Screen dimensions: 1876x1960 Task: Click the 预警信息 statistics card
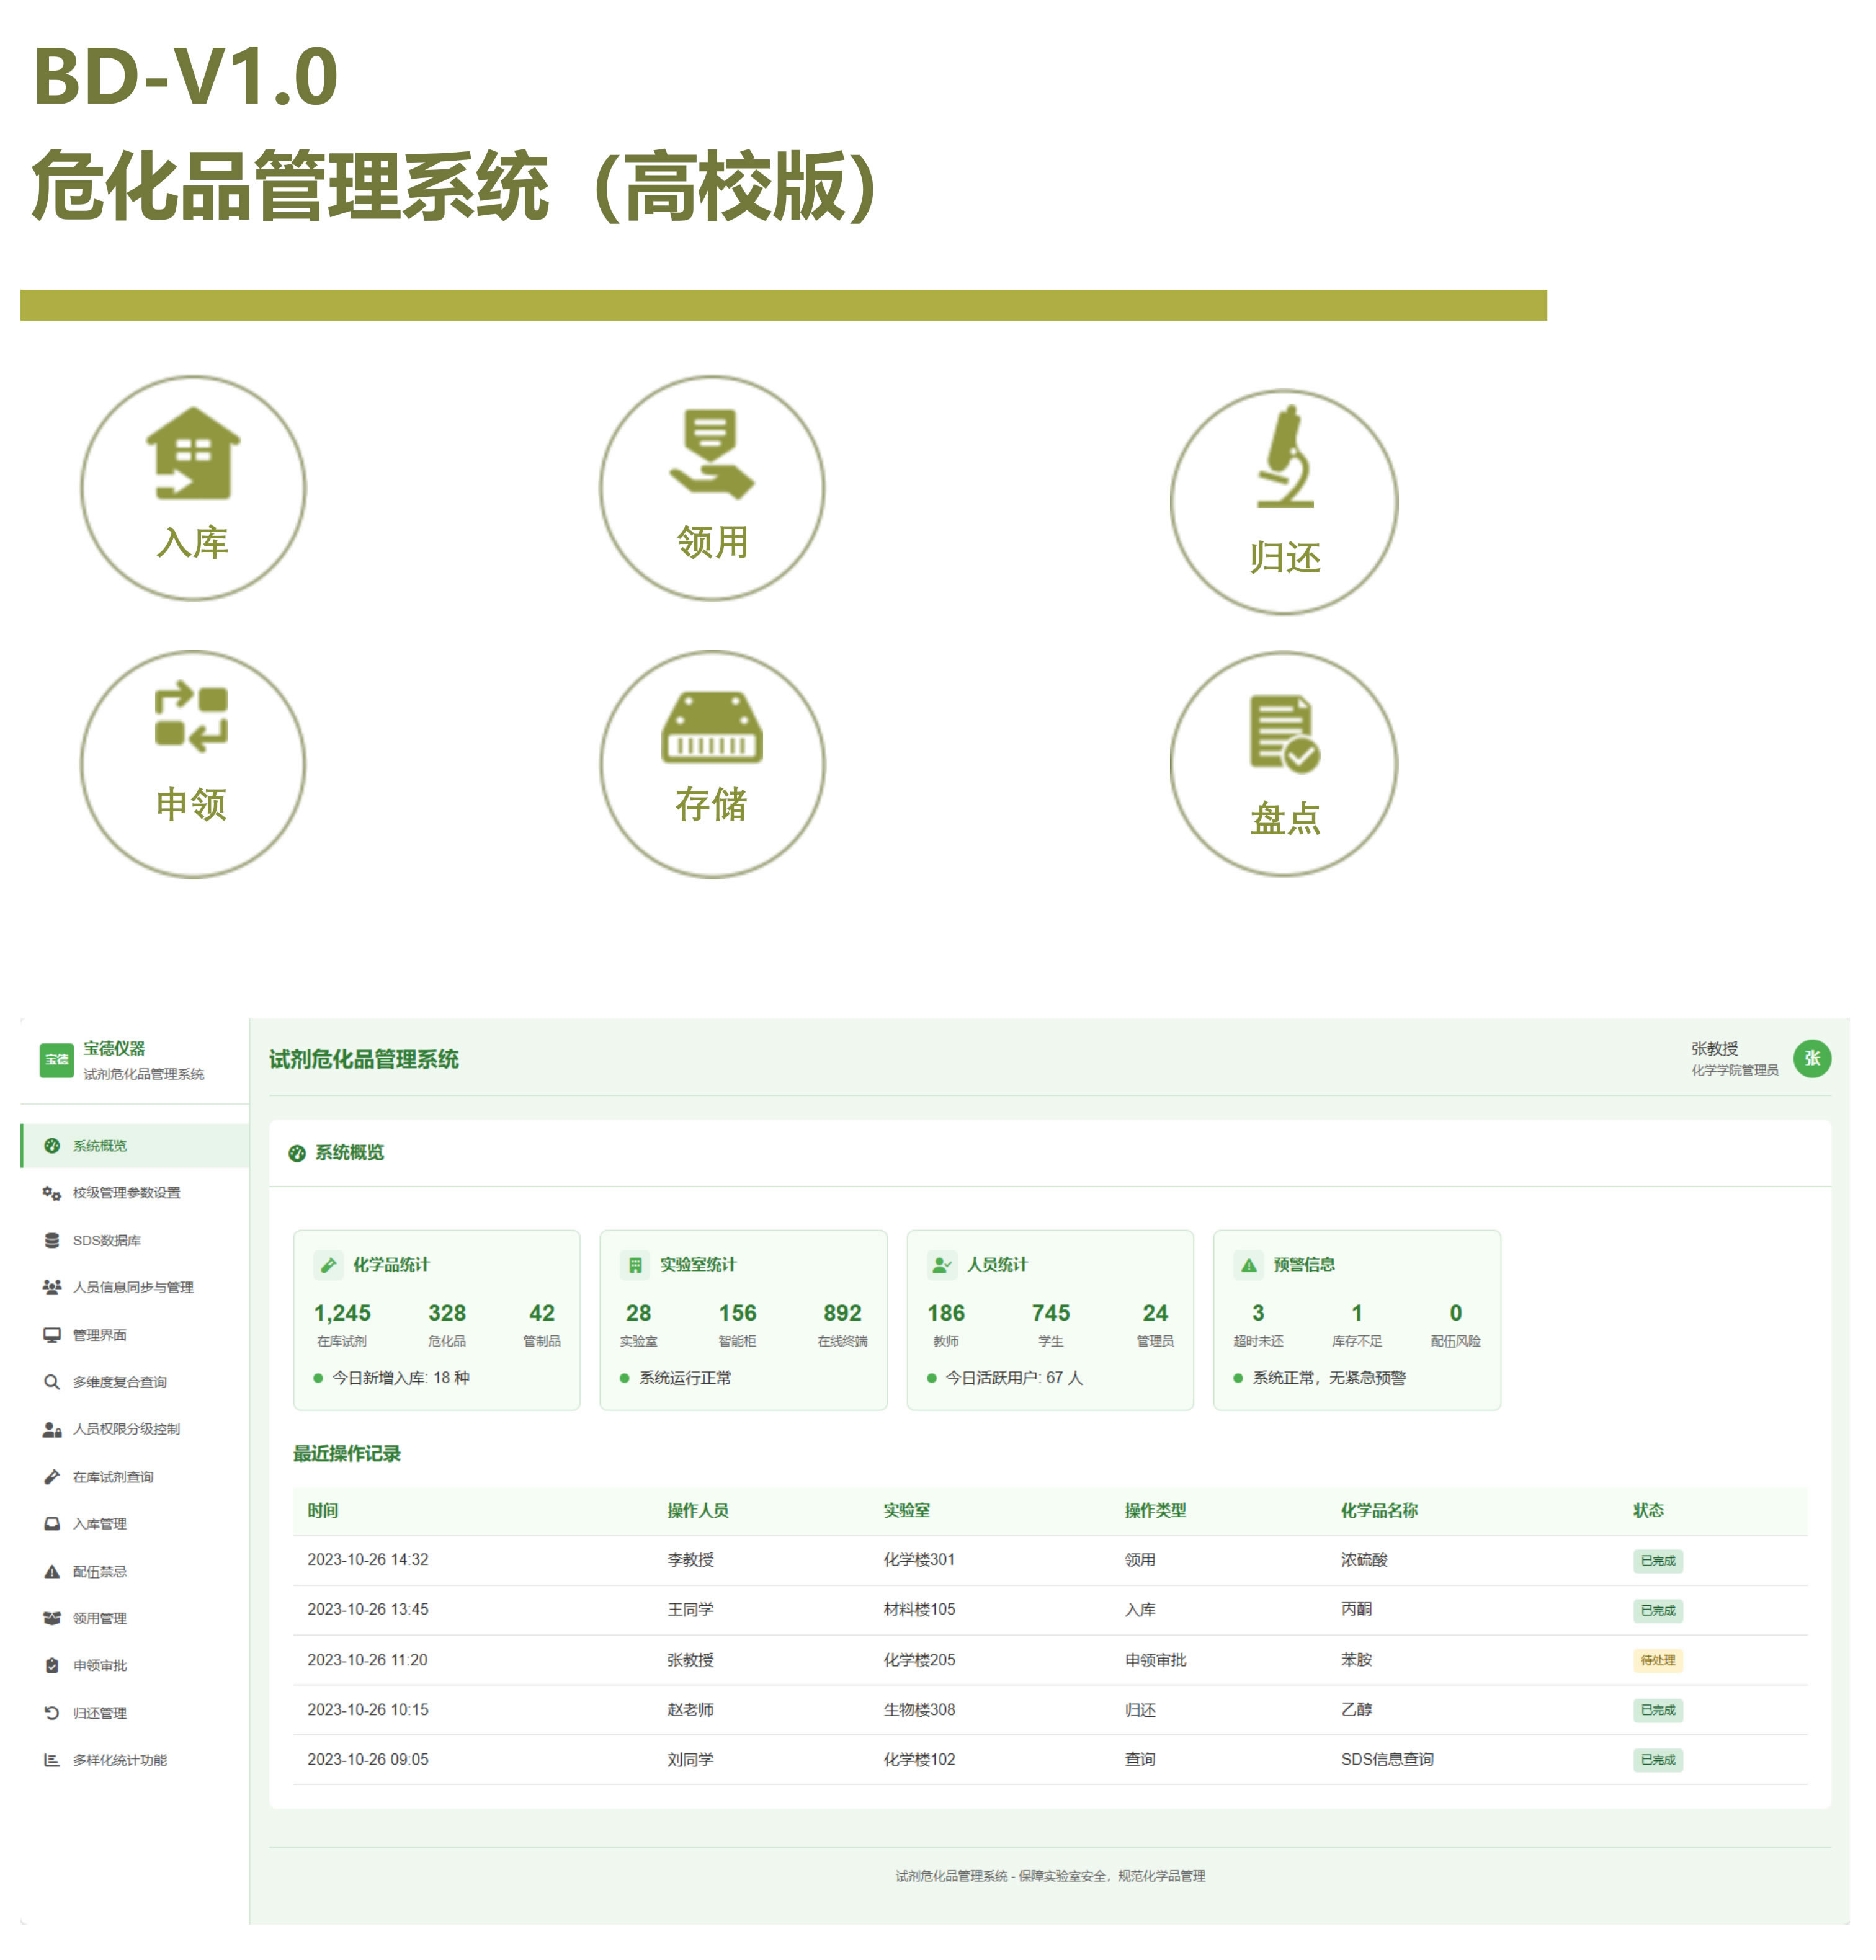click(1356, 1320)
